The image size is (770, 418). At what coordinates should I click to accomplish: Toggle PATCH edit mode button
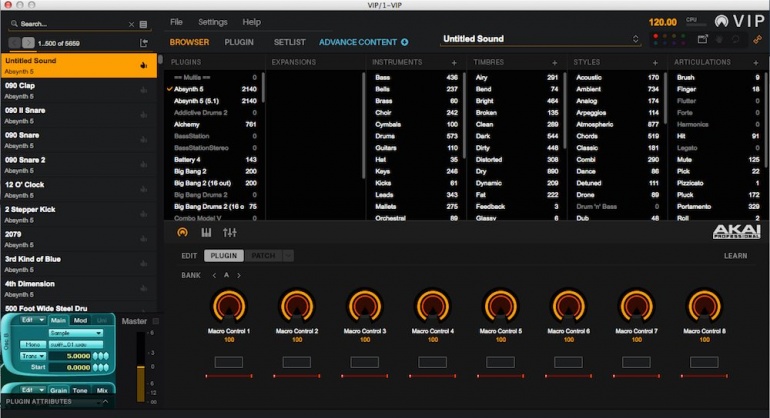click(263, 255)
